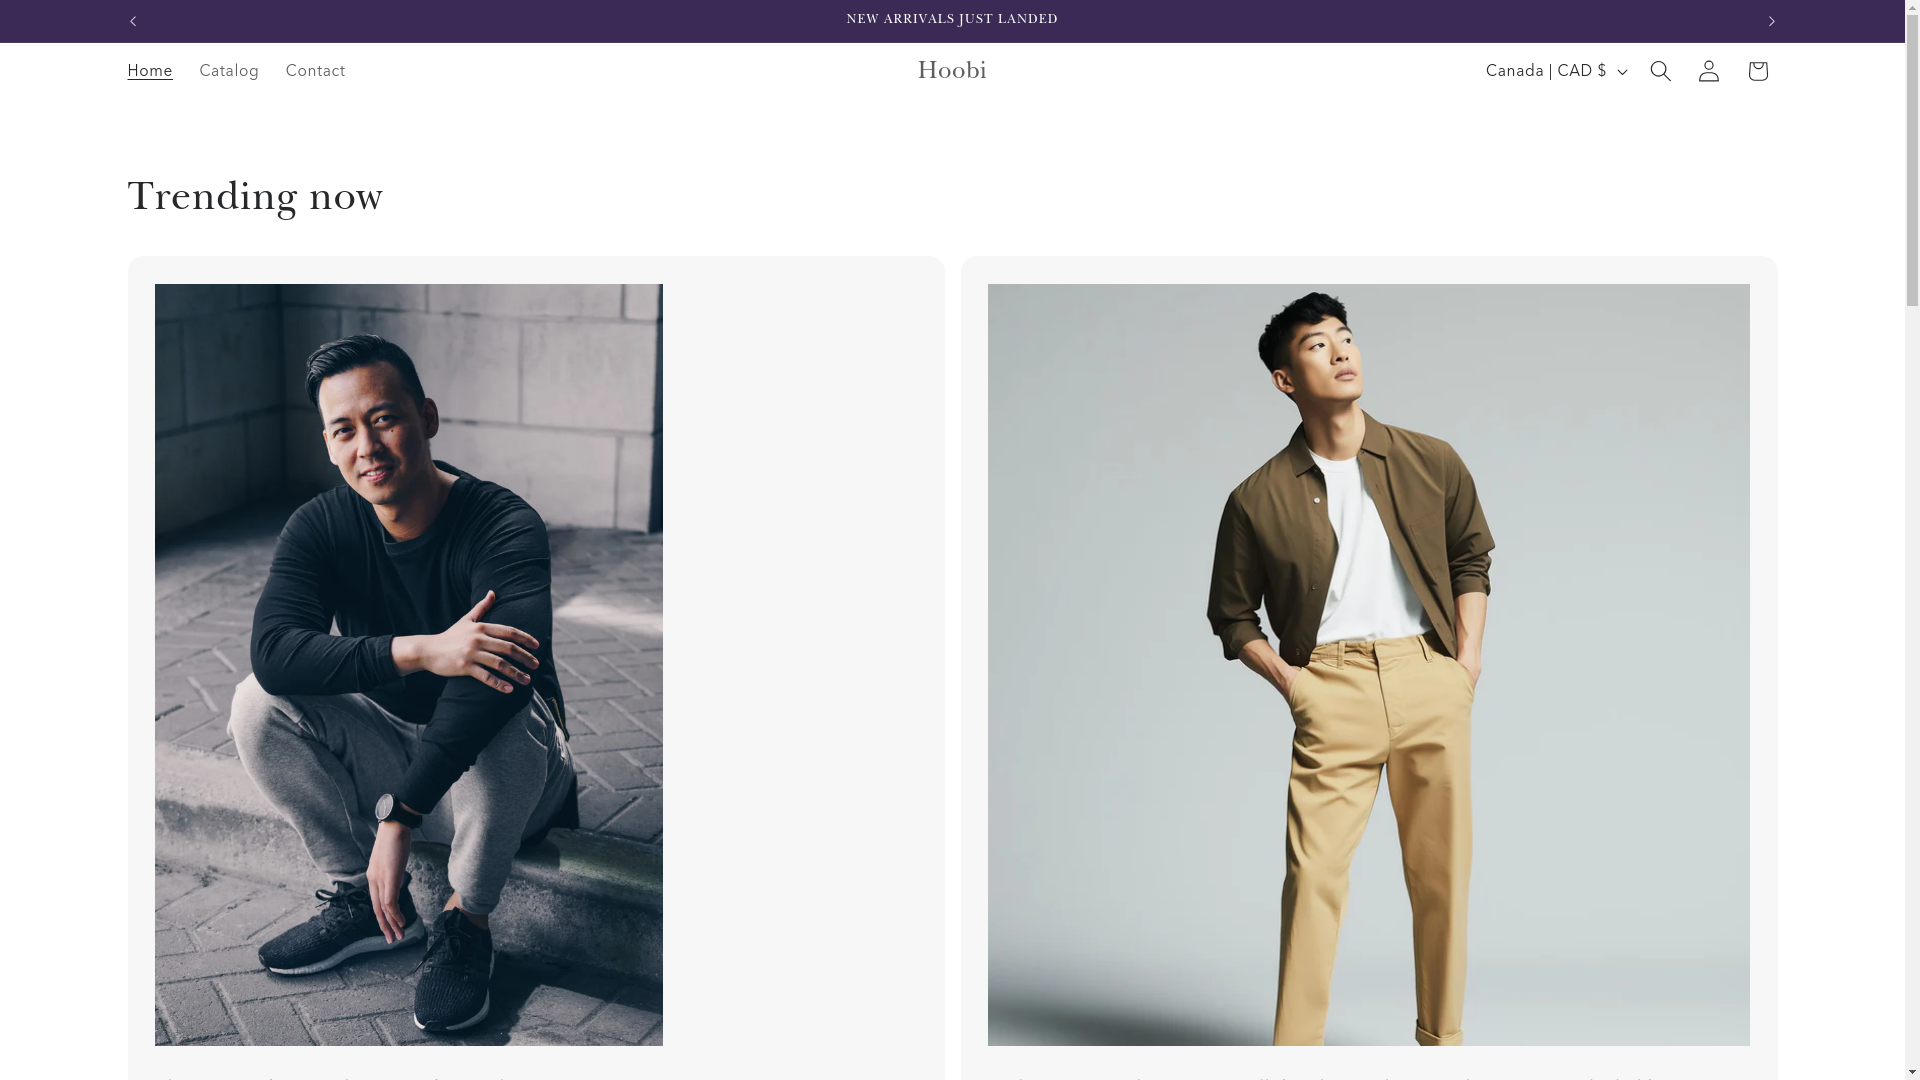
Task: Open the search magnifier icon
Action: click(x=1660, y=71)
